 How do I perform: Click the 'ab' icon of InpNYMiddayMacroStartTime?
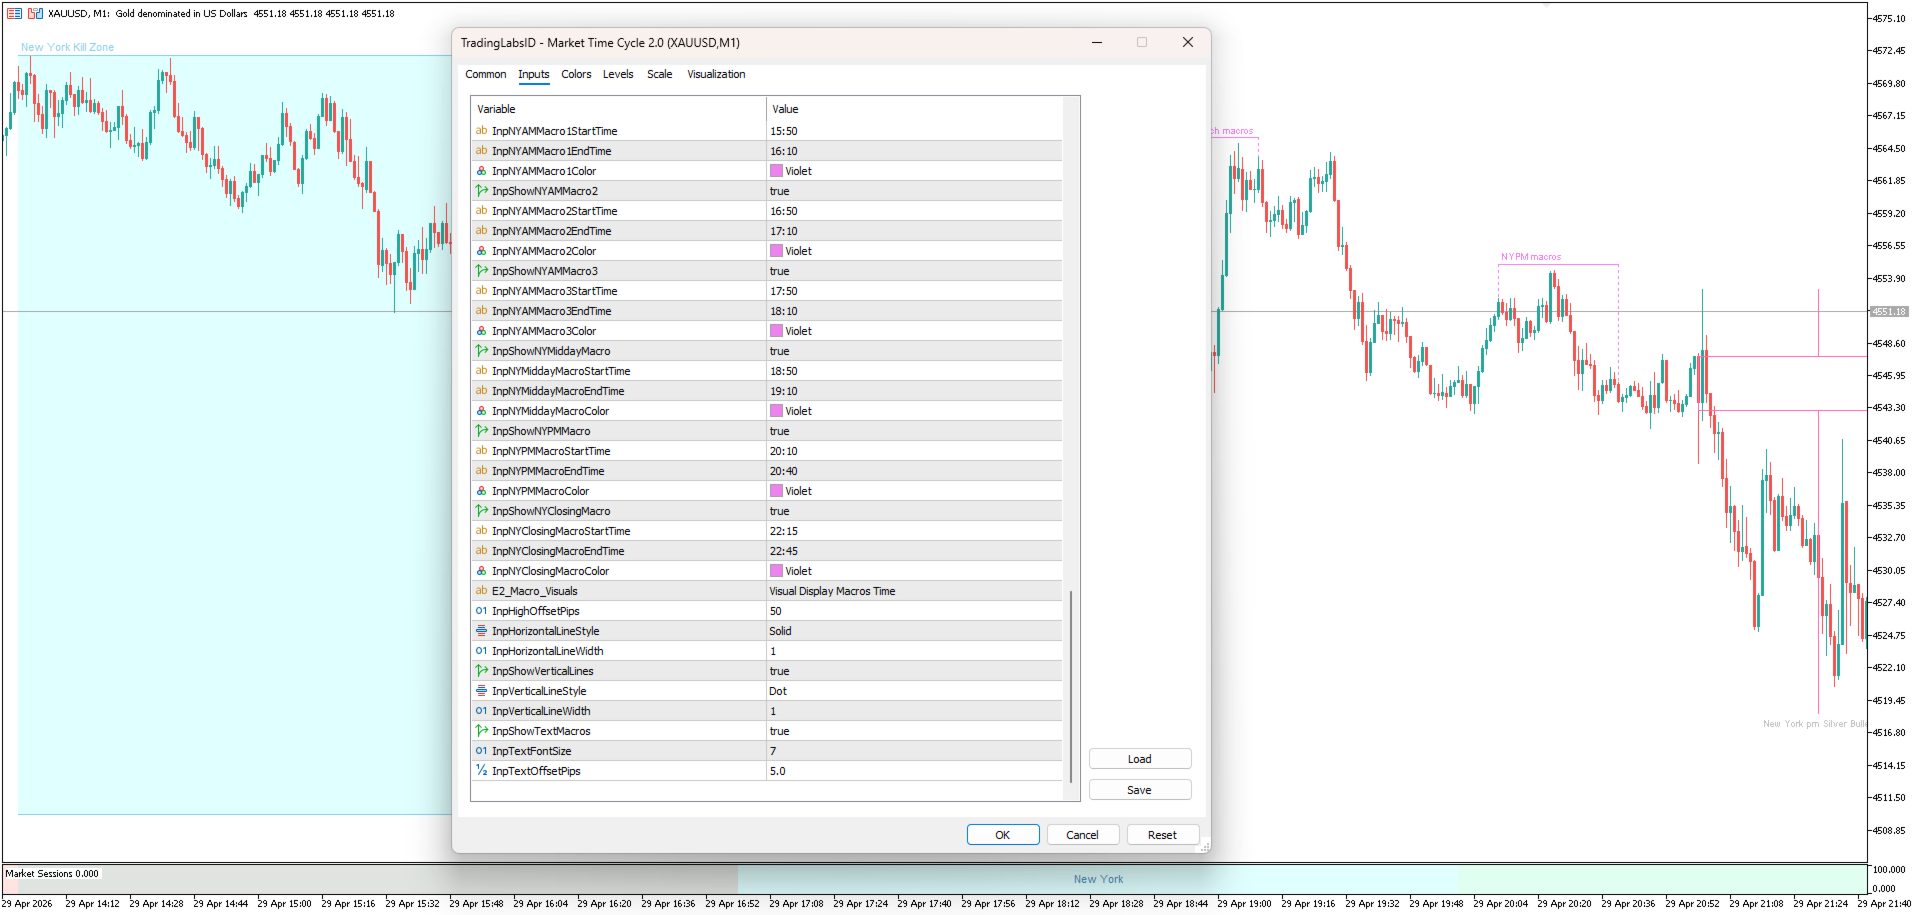[x=481, y=371]
